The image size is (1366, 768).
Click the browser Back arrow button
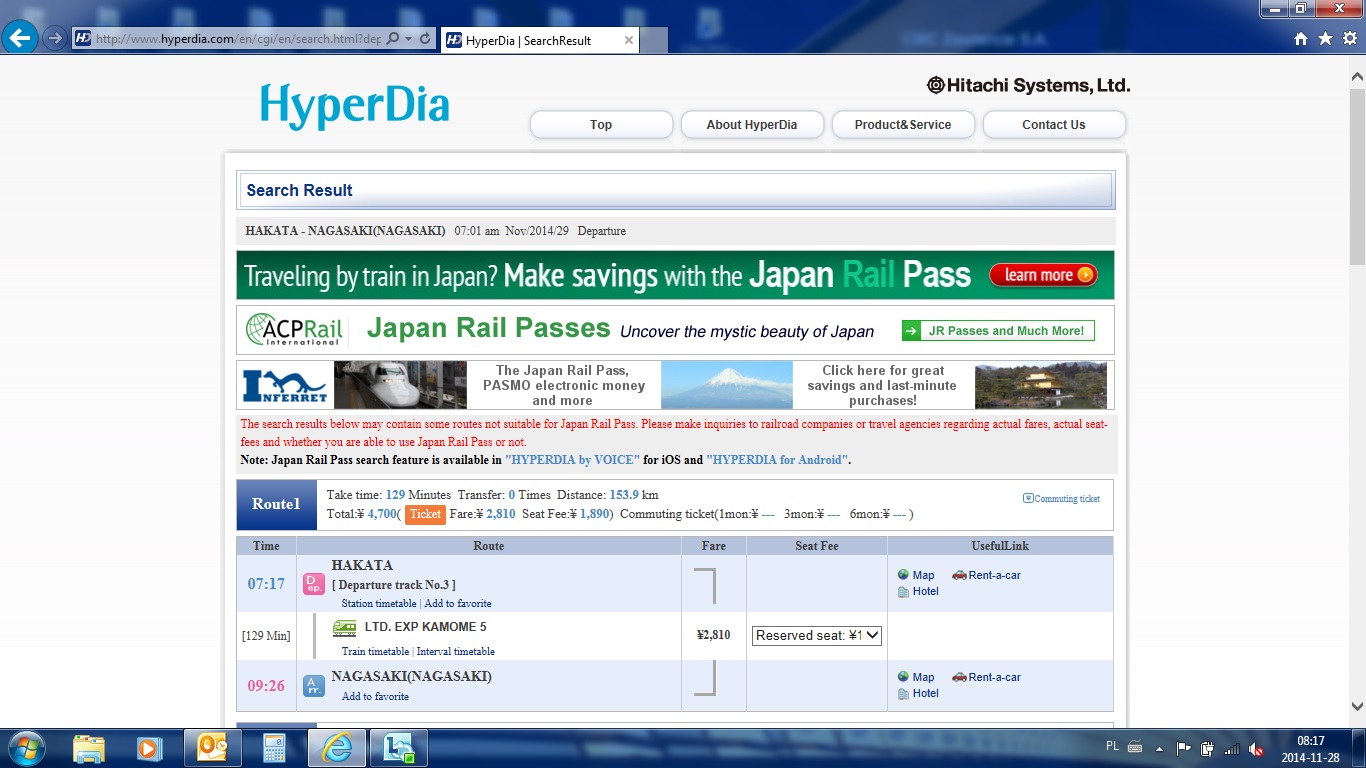(x=21, y=39)
